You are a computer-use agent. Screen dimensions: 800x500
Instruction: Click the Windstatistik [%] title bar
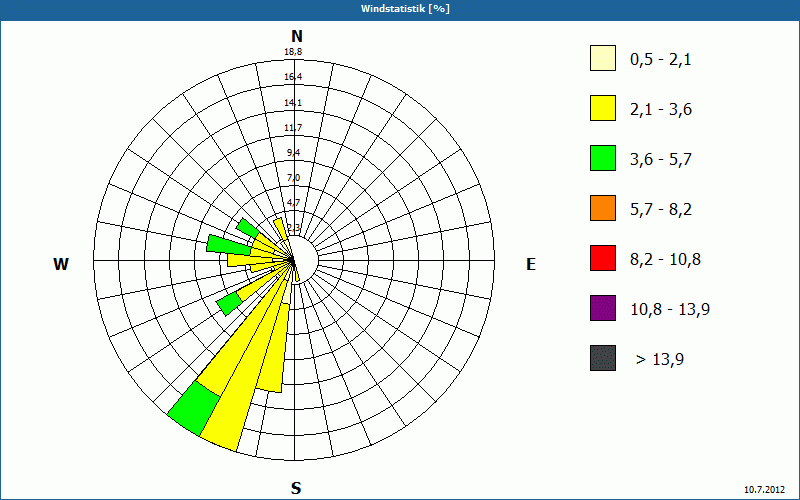(400, 9)
